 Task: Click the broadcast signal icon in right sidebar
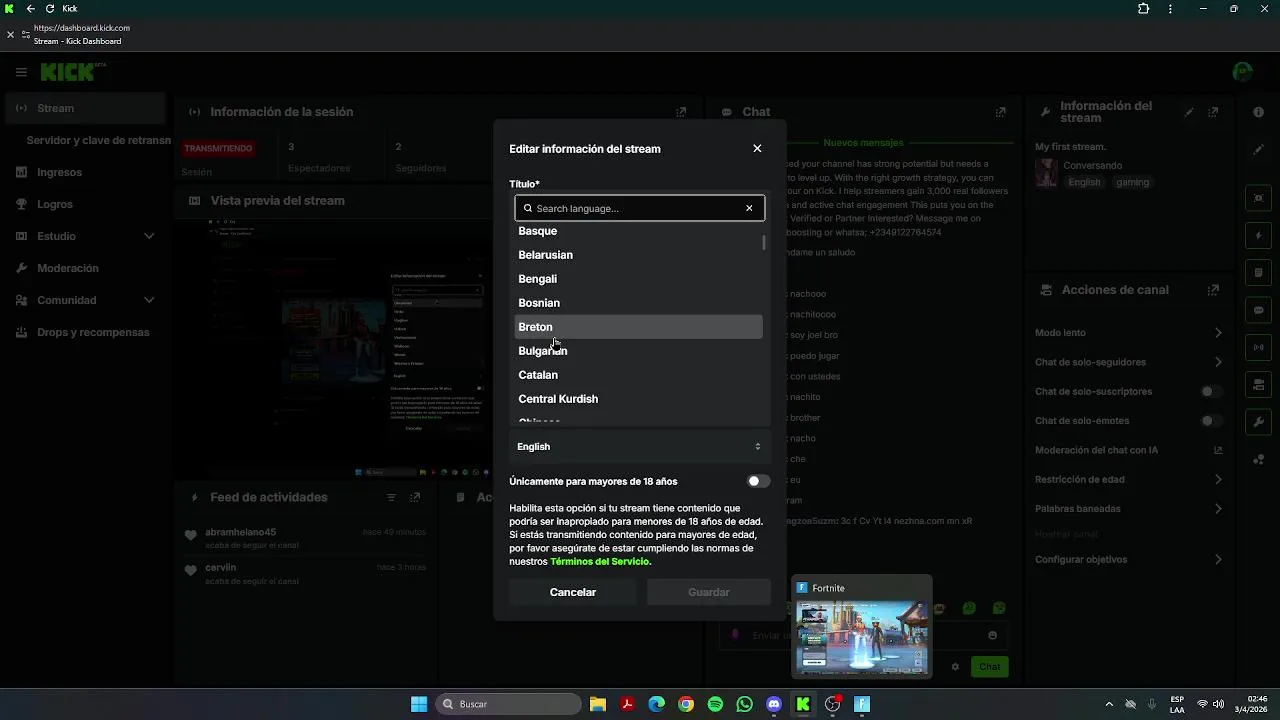pyautogui.click(x=1259, y=348)
